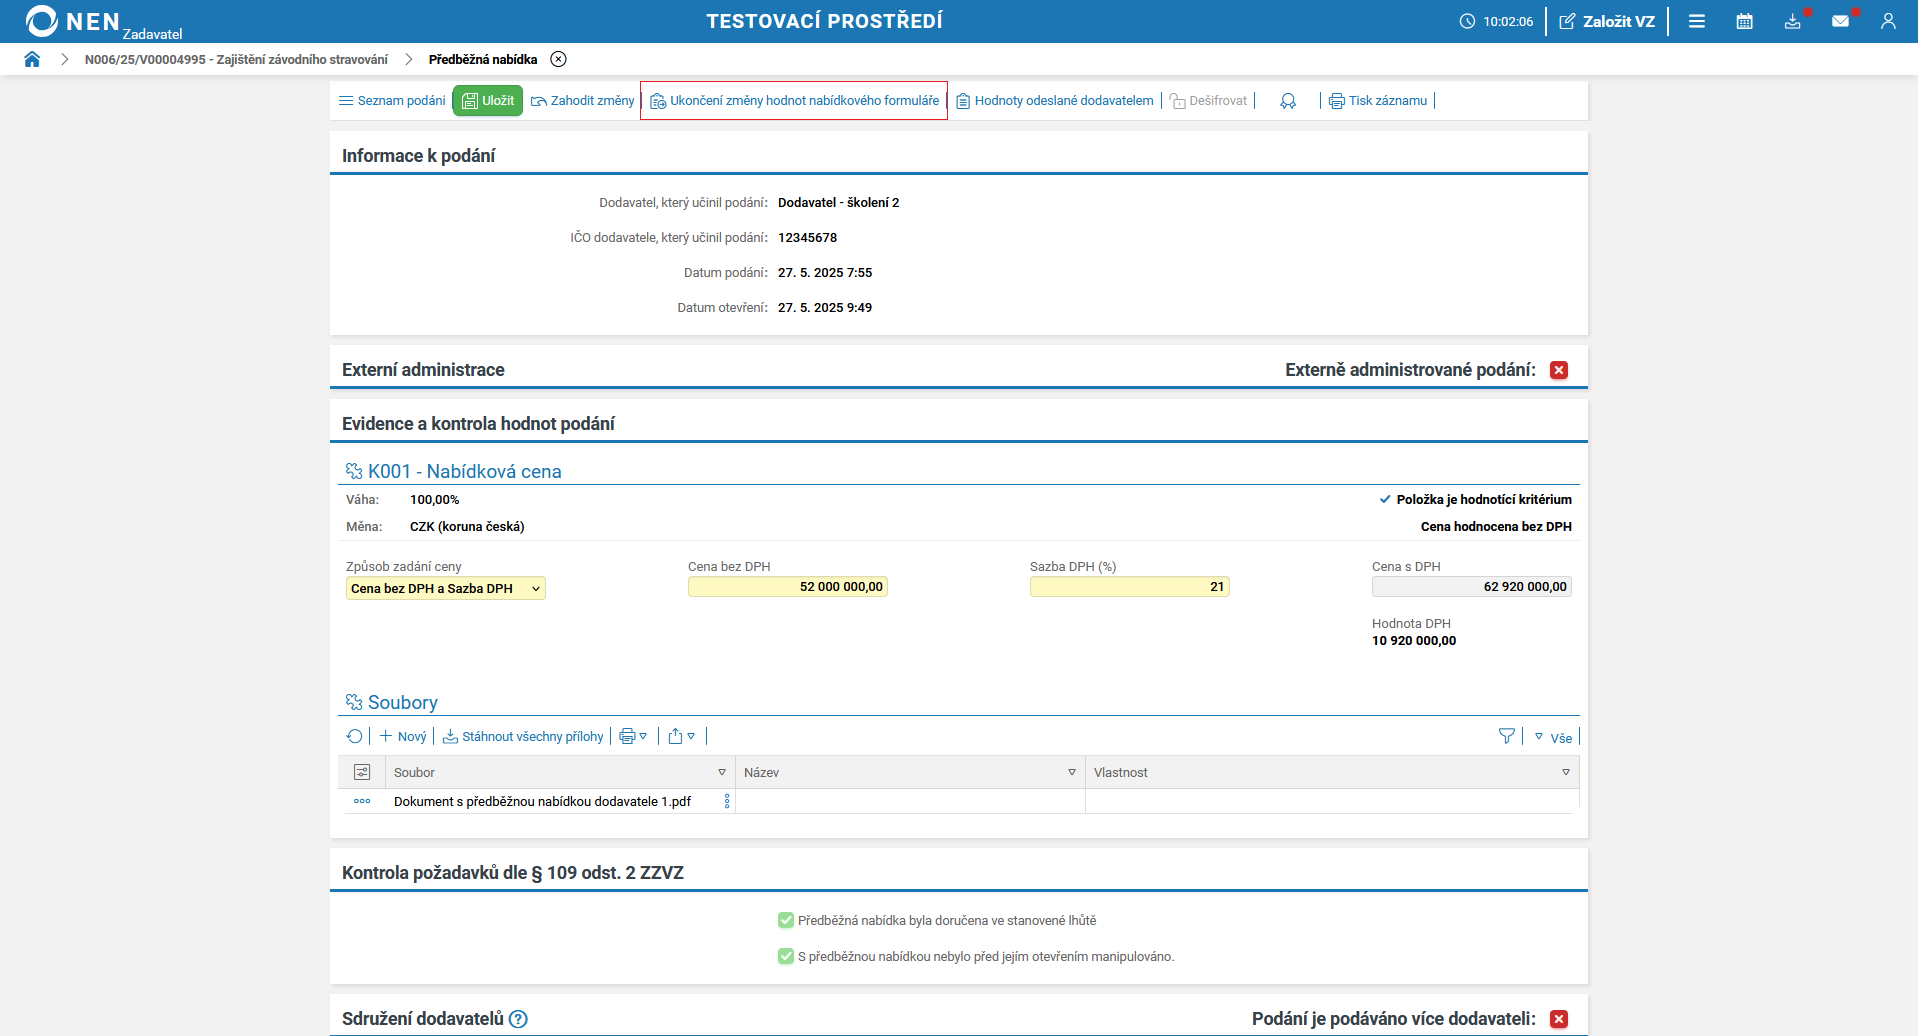The width and height of the screenshot is (1918, 1036).
Task: Toggle checkbox about manipulation before opening
Action: pos(786,956)
